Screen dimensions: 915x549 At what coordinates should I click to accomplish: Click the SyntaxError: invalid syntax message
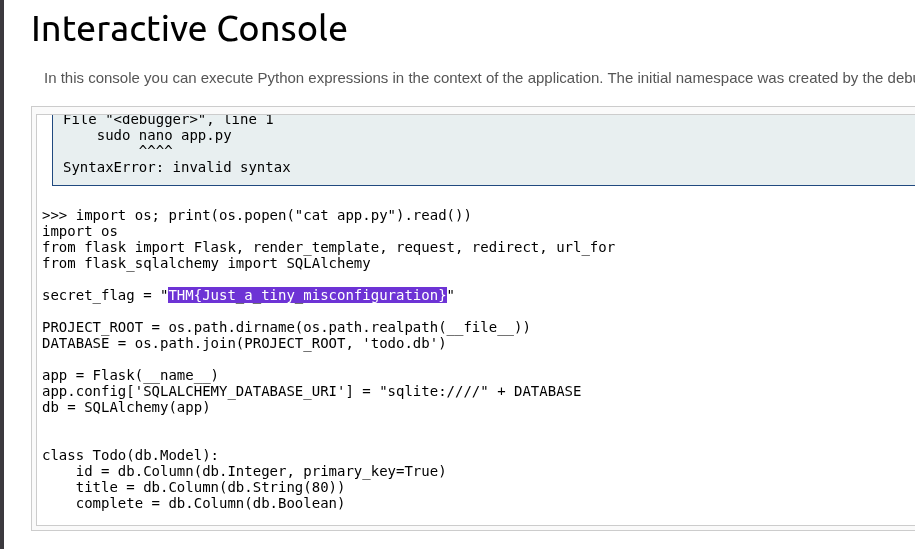(x=176, y=167)
